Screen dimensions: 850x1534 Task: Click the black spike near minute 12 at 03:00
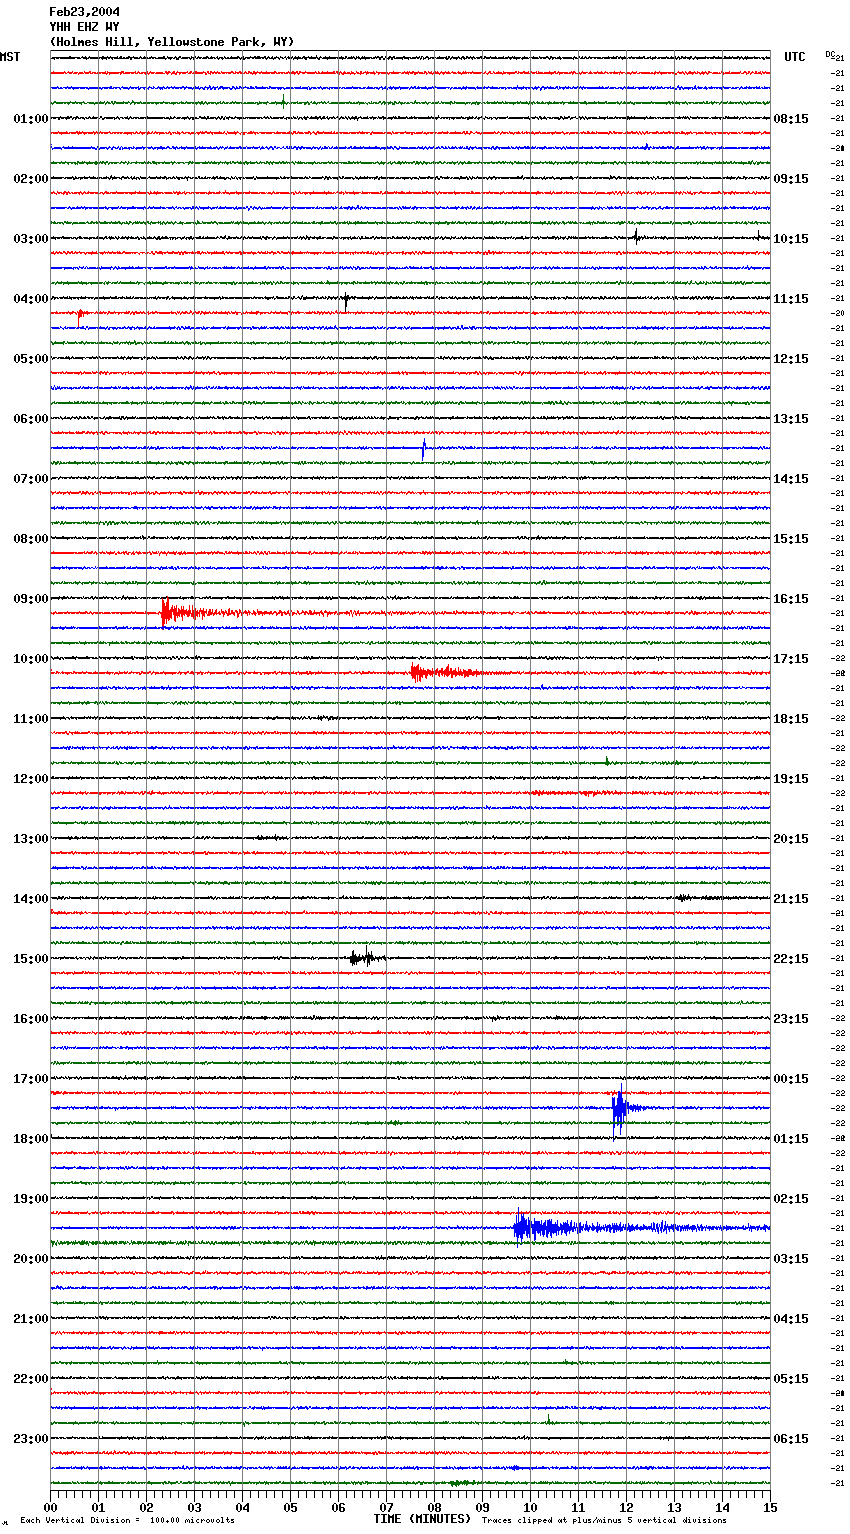(x=636, y=237)
